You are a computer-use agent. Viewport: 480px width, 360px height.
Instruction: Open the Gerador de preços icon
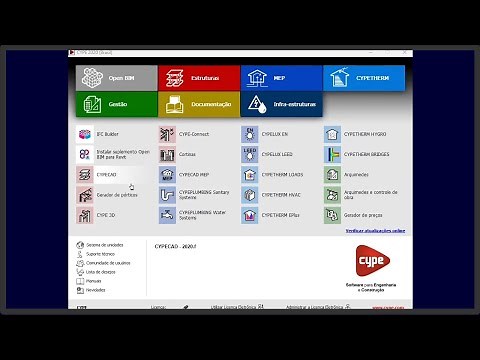[x=332, y=215]
